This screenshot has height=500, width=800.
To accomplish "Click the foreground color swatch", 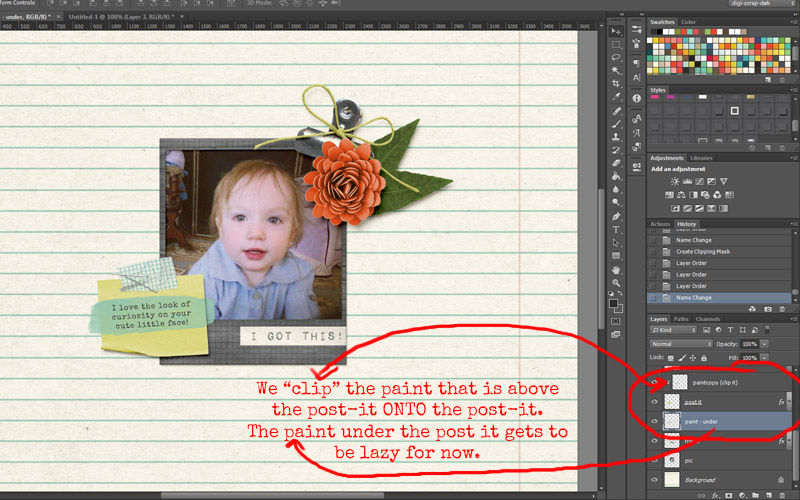I will pyautogui.click(x=614, y=304).
